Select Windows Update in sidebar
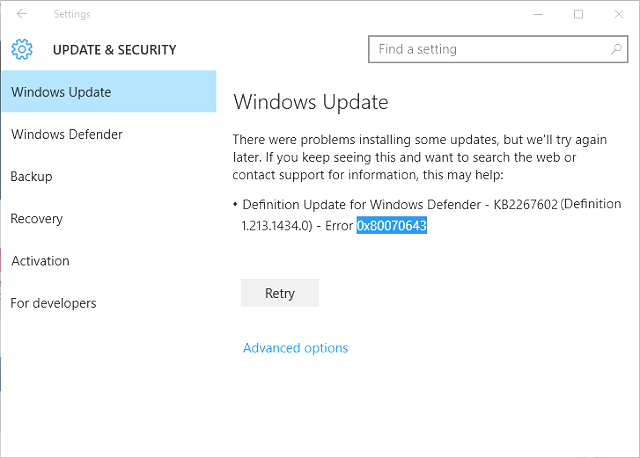Viewport: 640px width, 458px height. pyautogui.click(x=109, y=92)
